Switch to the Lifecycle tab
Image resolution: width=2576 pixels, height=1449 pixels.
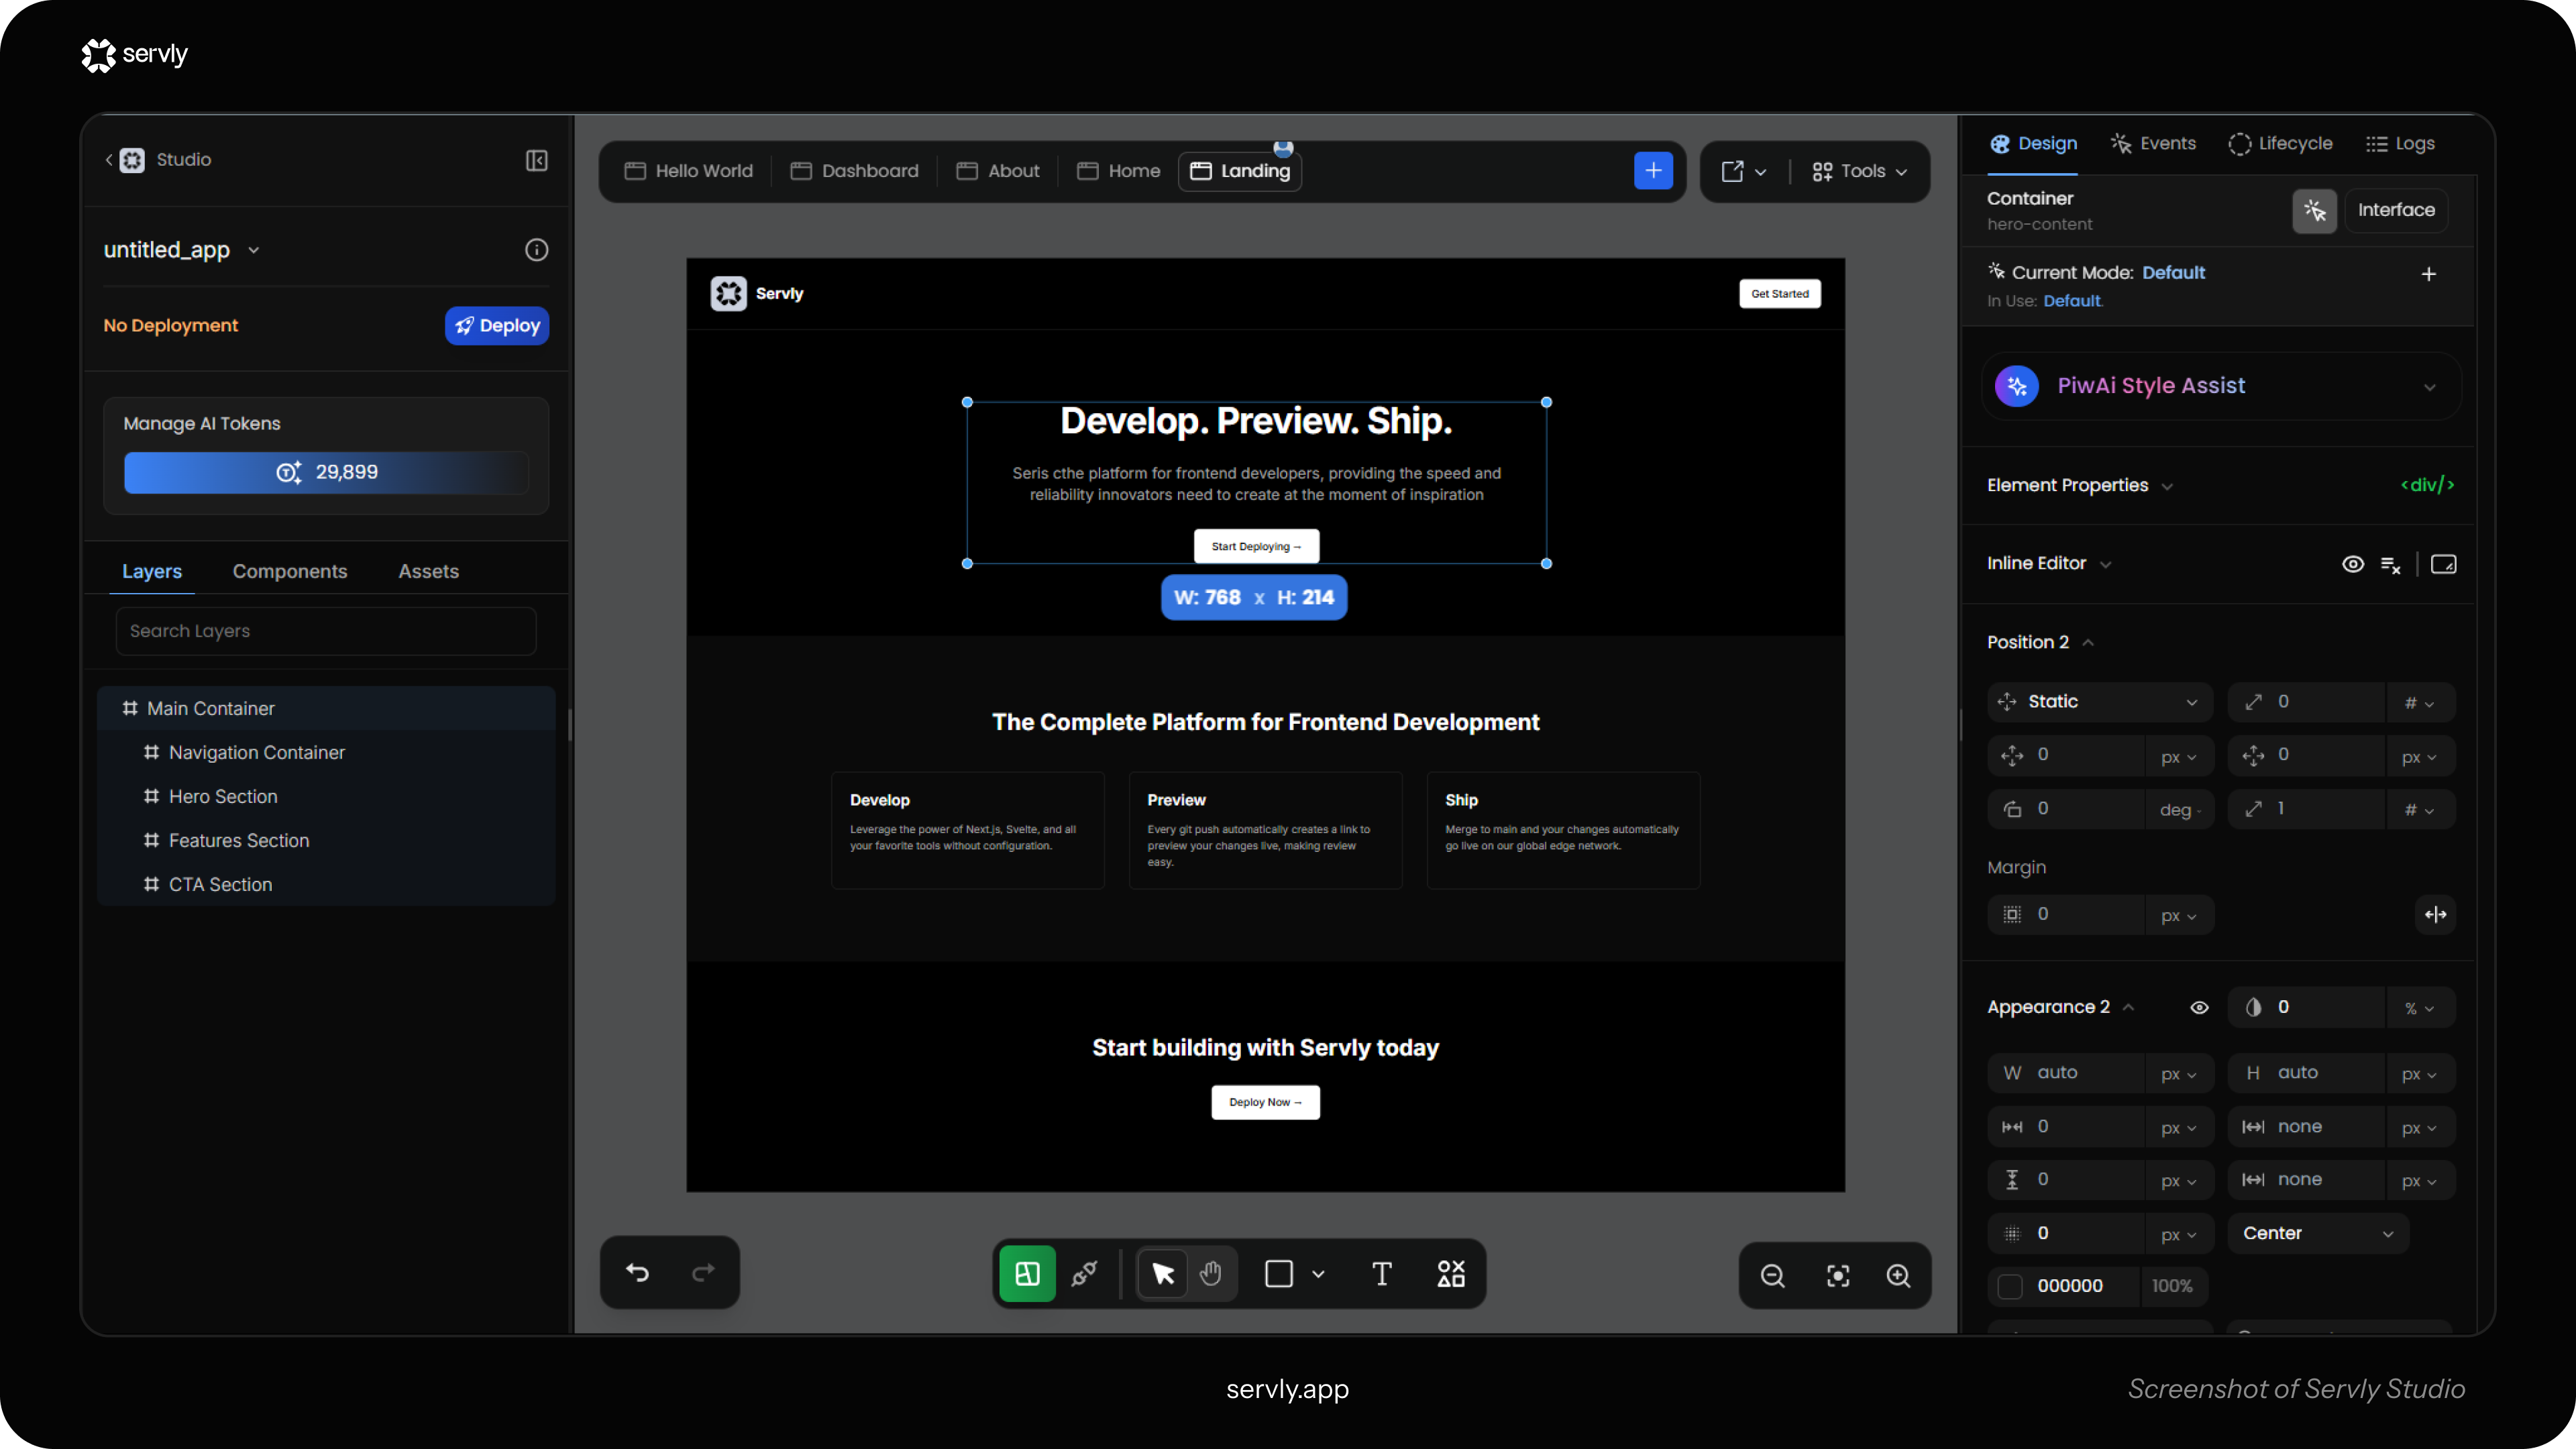(x=2280, y=144)
